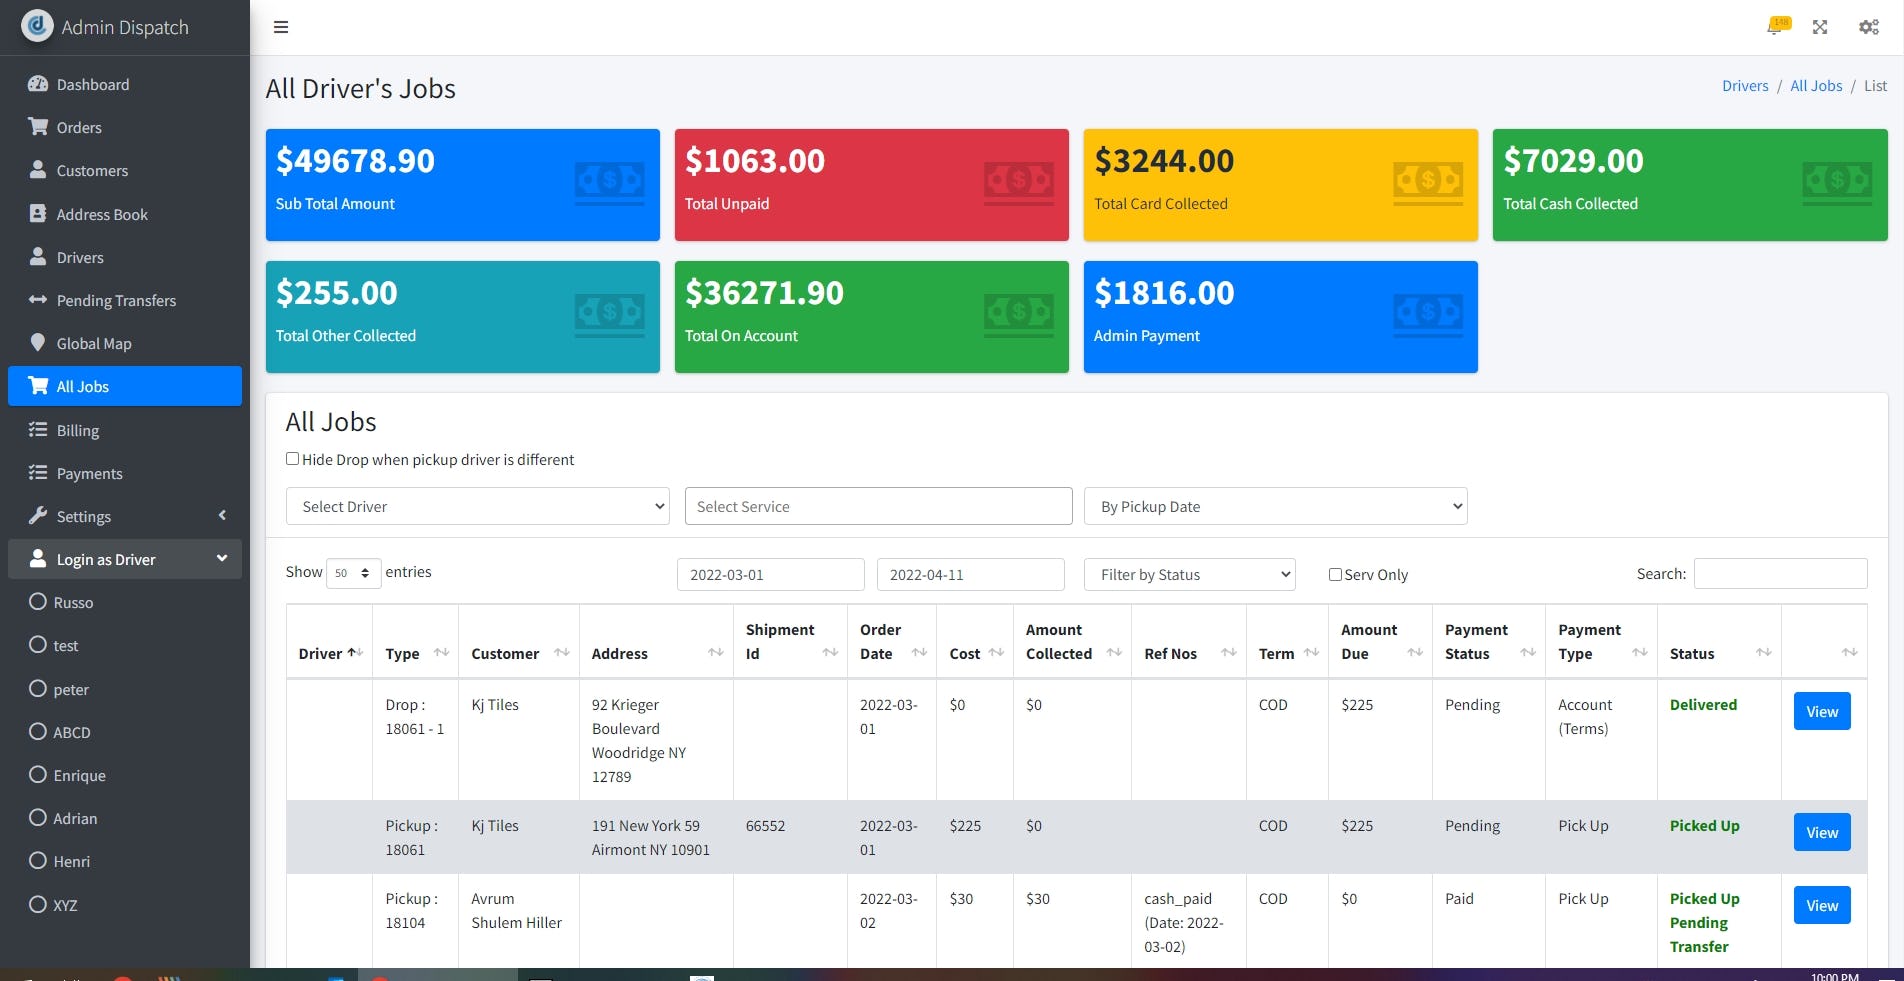Open Payments via its list icon
Screen dimensions: 1904x981
tap(37, 473)
